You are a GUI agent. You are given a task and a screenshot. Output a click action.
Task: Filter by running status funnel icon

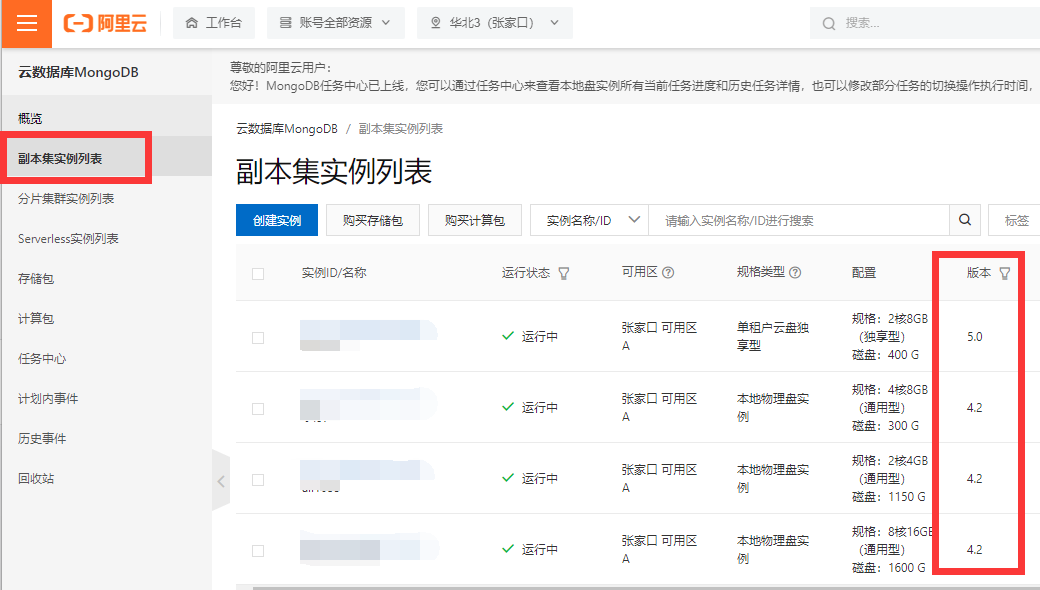[x=564, y=273]
